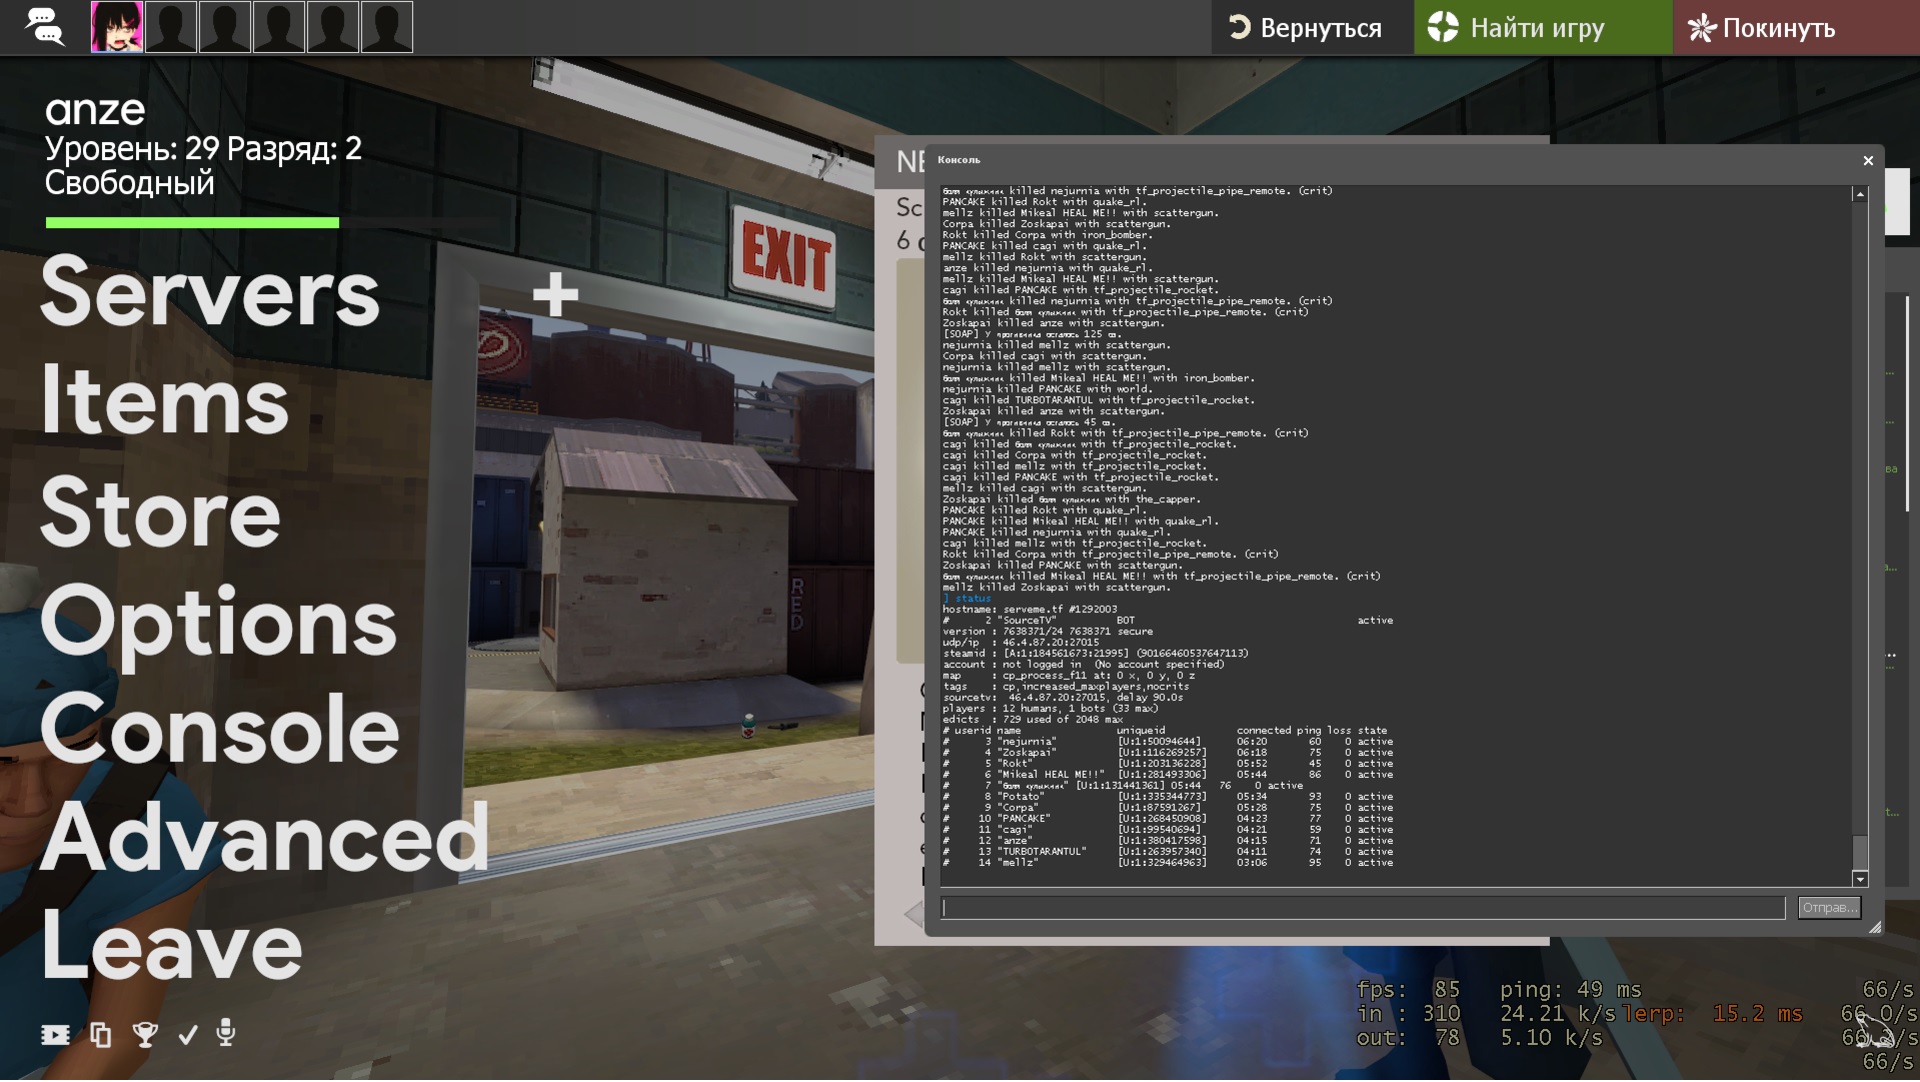Viewport: 1920px width, 1082px height.
Task: Click left arrow in window behind console
Action: point(913,914)
